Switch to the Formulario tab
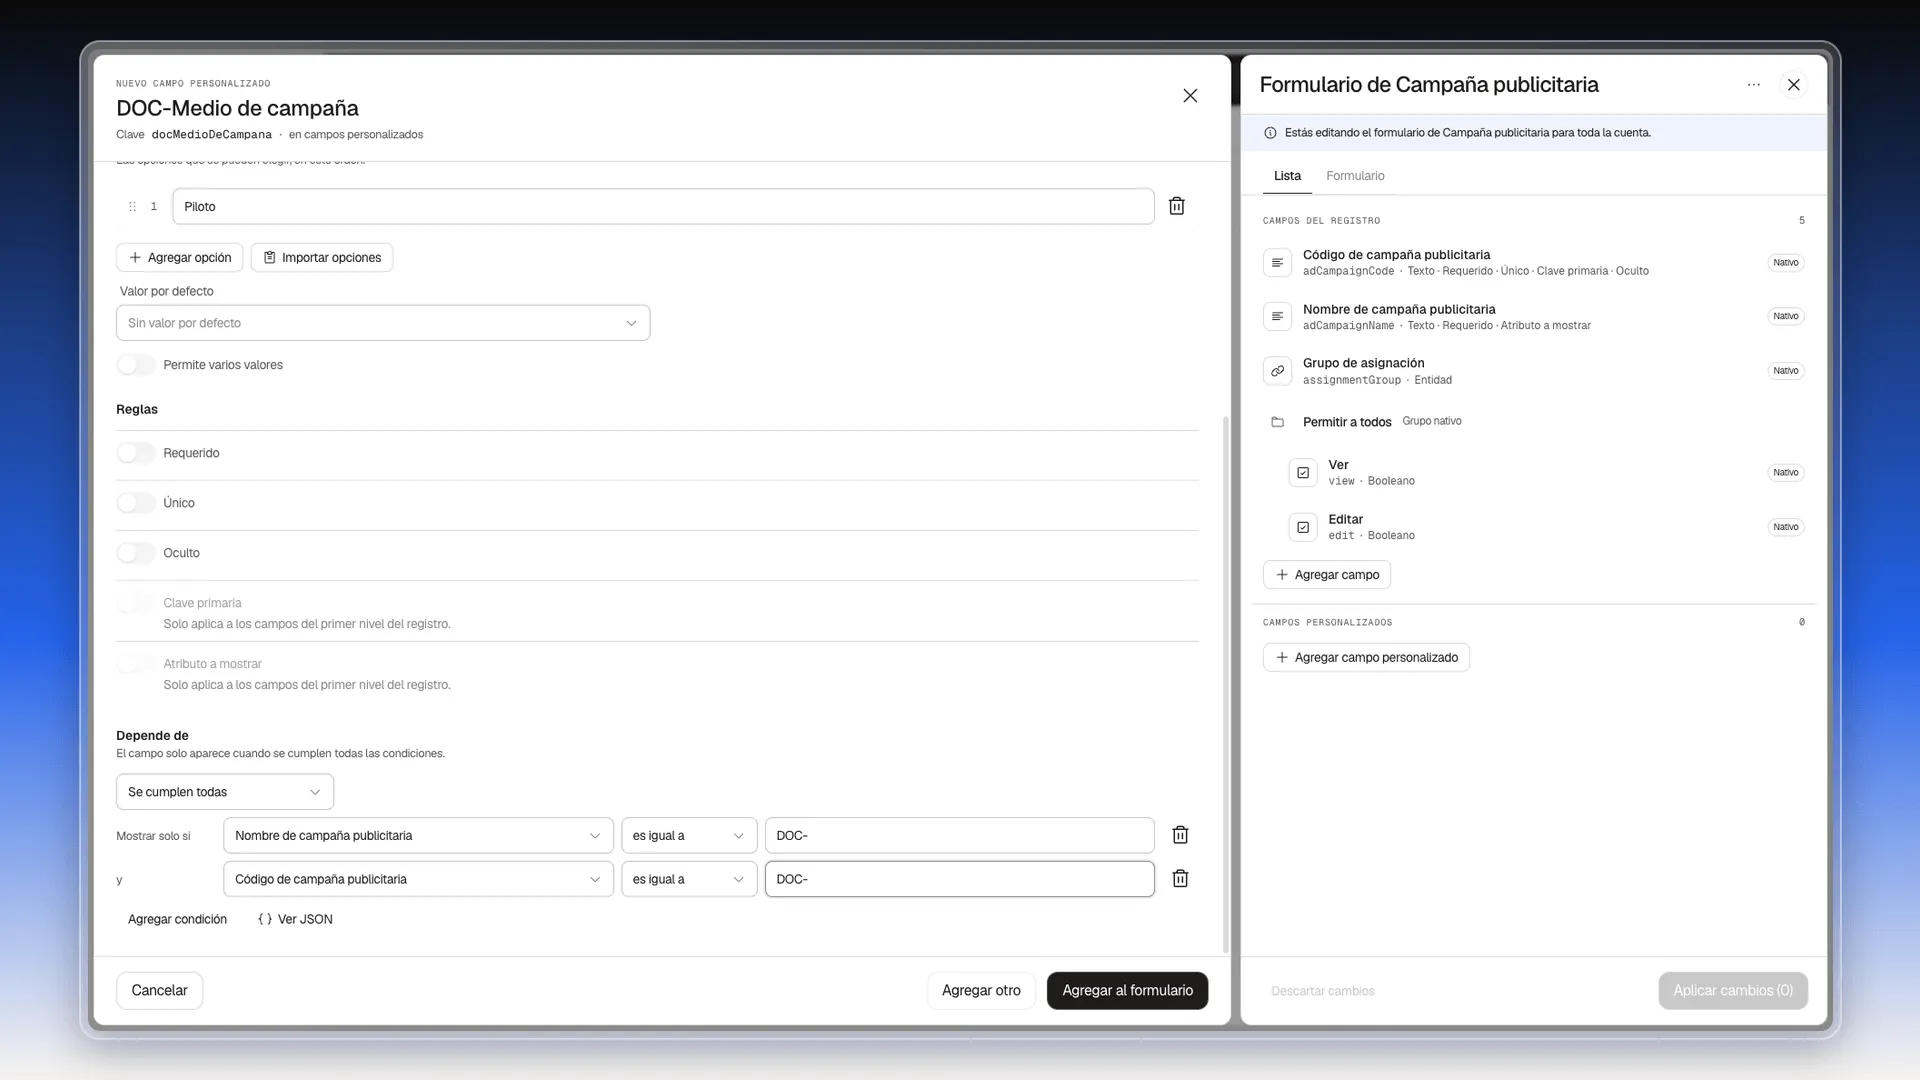Viewport: 1920px width, 1080px height. (1355, 176)
